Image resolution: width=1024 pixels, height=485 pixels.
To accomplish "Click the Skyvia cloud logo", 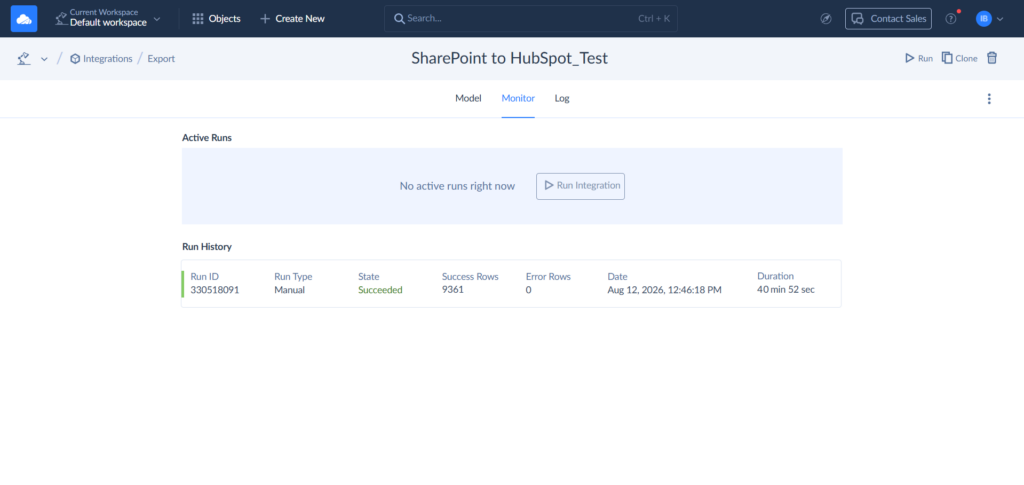I will [24, 18].
